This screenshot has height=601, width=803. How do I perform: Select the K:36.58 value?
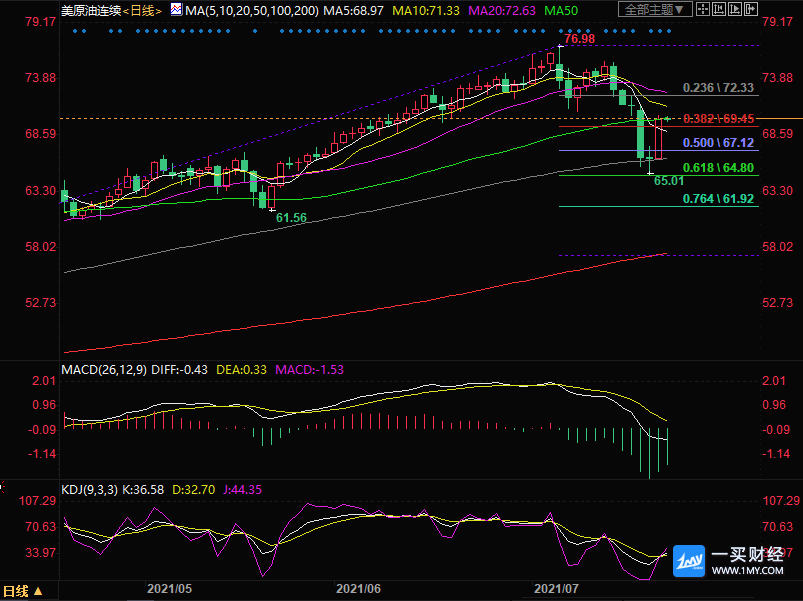pyautogui.click(x=143, y=490)
